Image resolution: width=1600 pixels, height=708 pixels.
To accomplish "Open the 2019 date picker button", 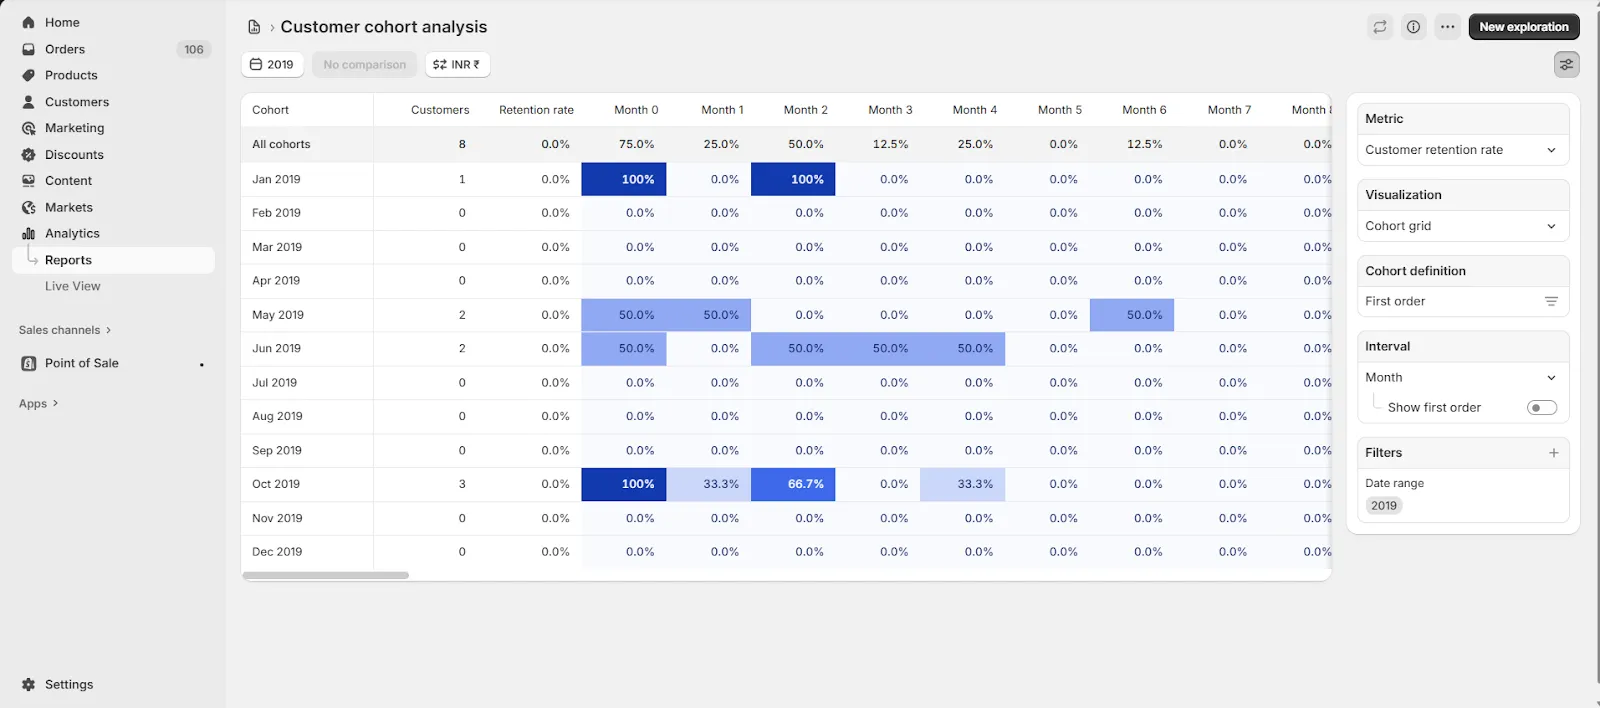I will 272,64.
